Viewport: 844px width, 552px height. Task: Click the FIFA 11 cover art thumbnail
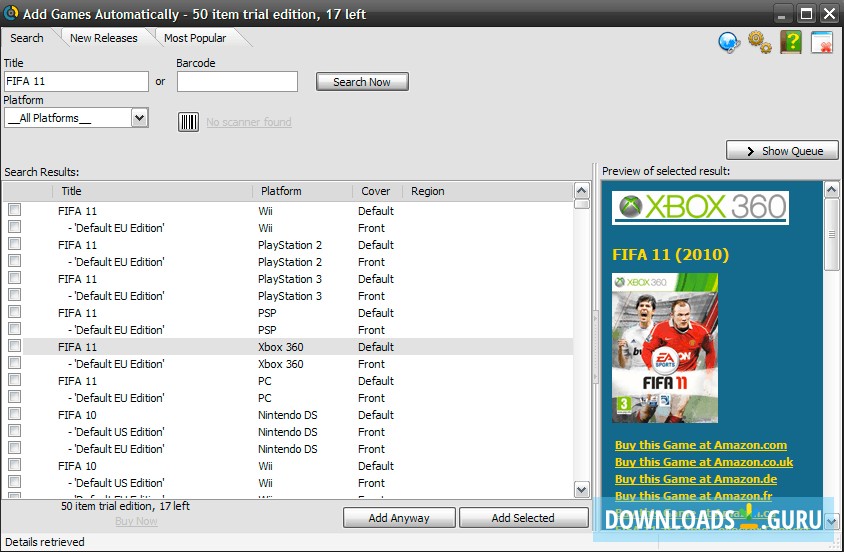[665, 348]
